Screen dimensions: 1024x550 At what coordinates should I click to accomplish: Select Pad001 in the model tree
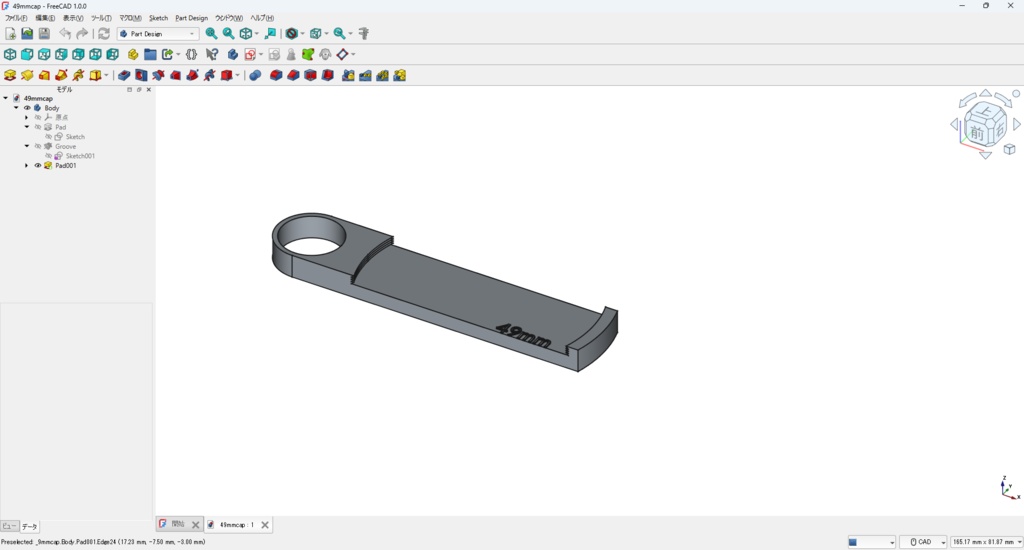[66, 165]
